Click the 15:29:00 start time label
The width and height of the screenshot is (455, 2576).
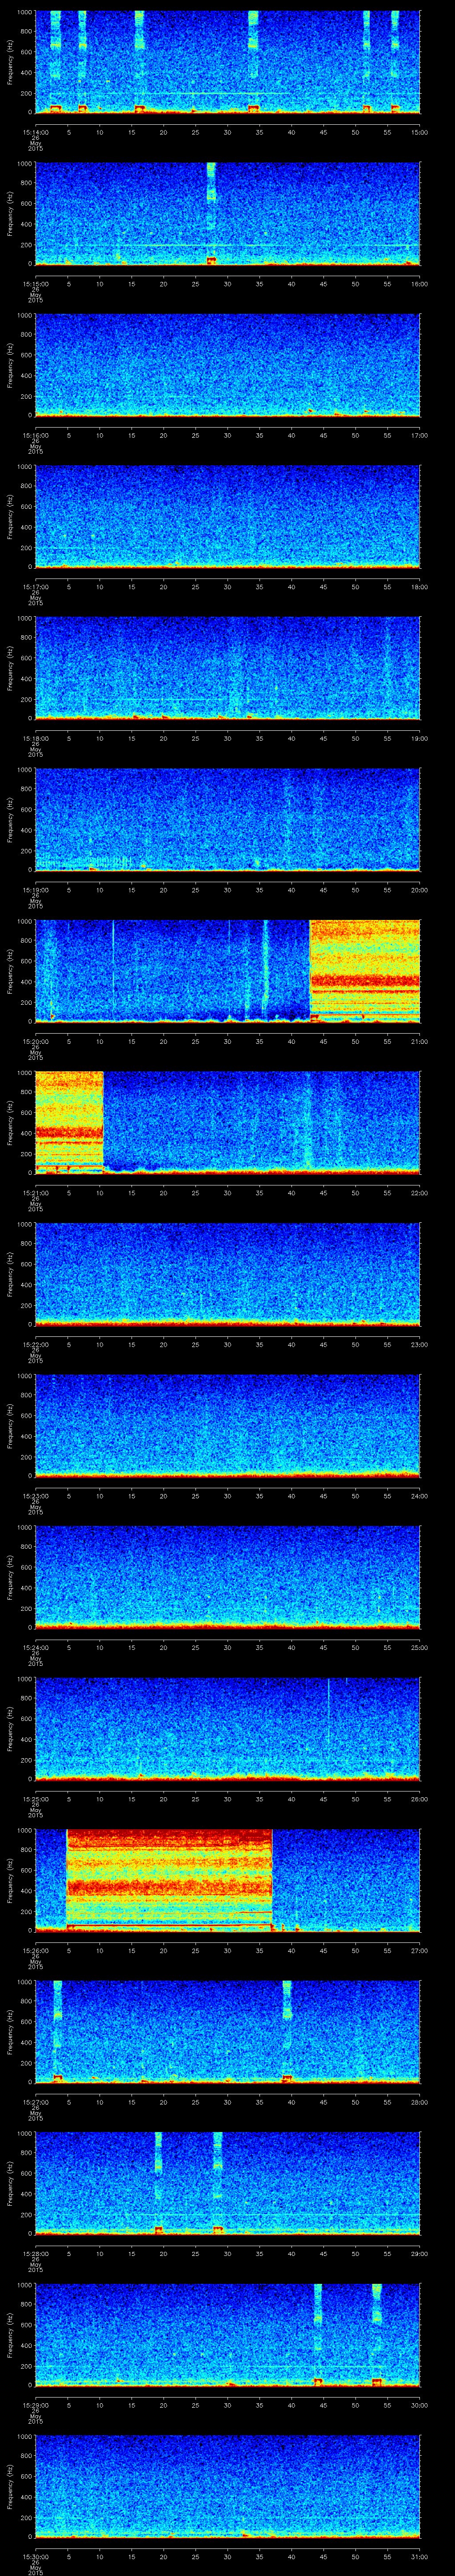pyautogui.click(x=35, y=2405)
